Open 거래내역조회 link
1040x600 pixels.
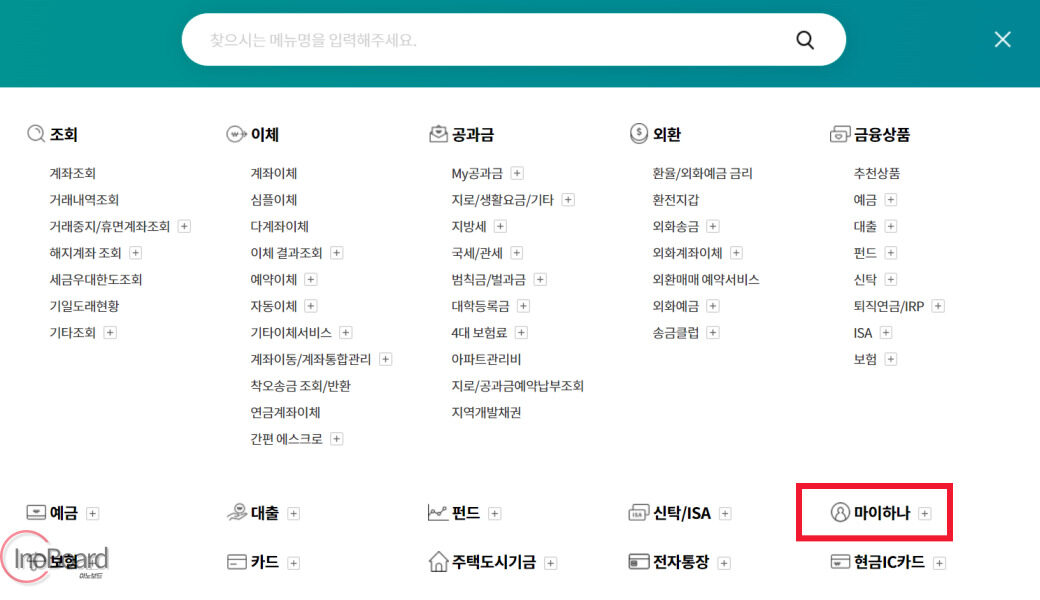[x=84, y=200]
